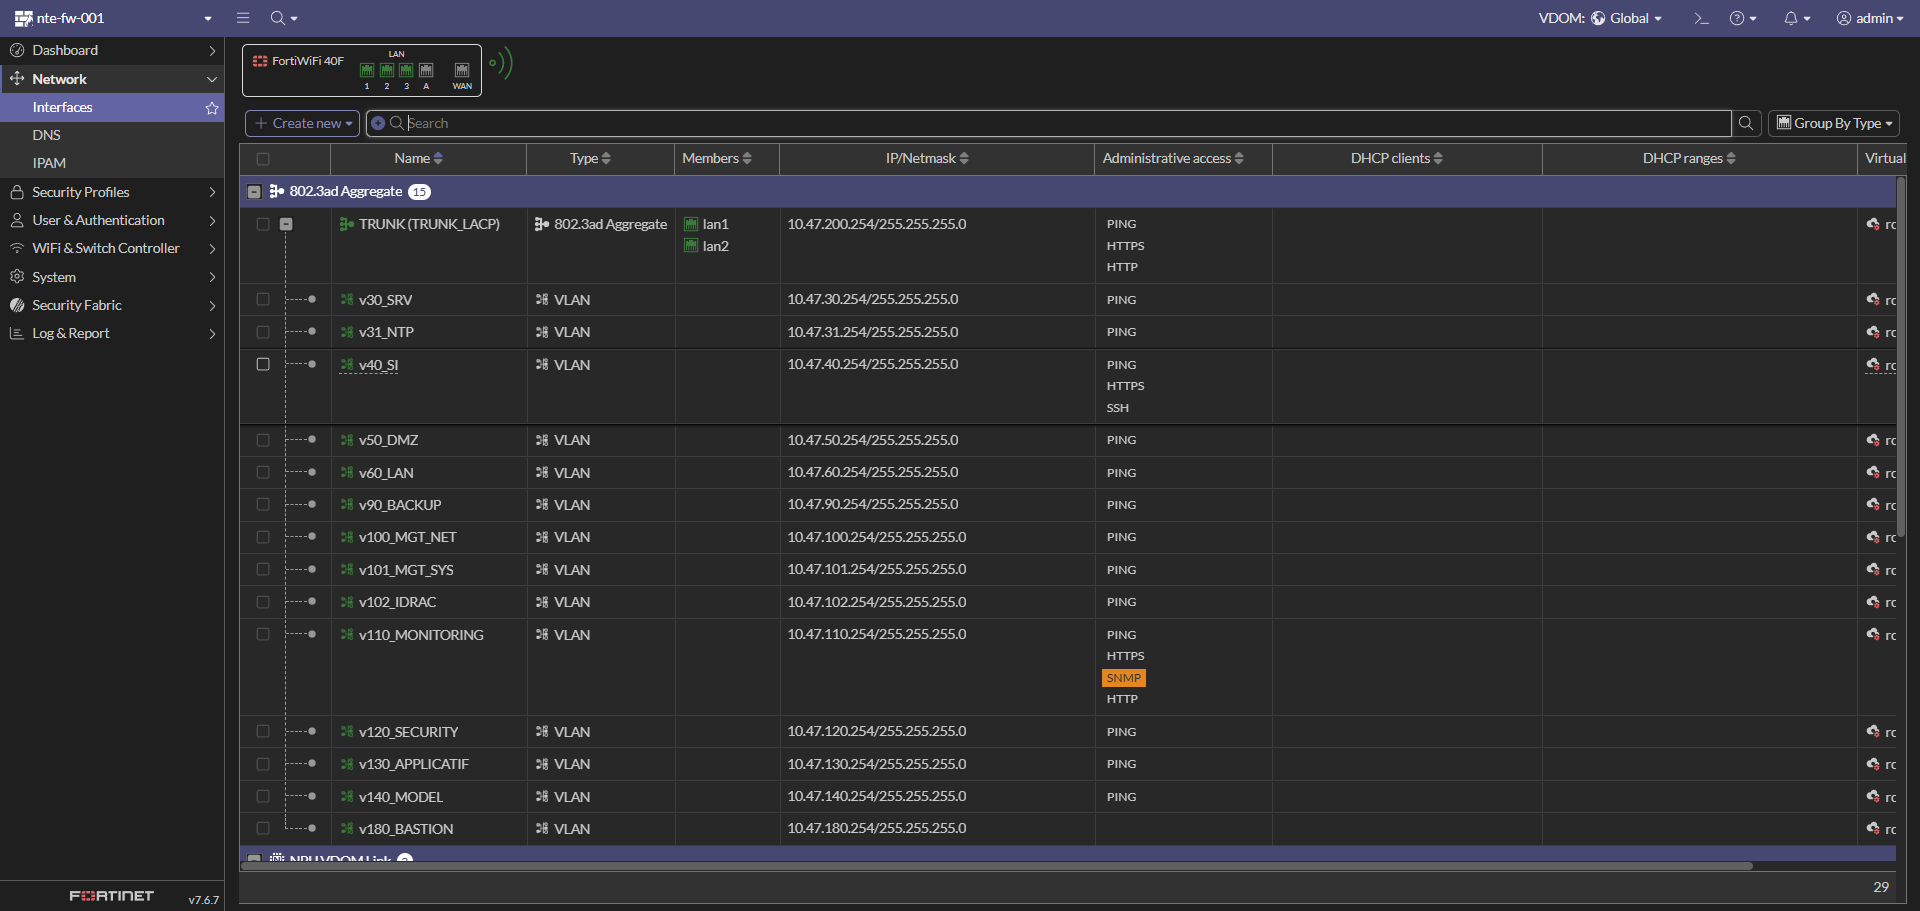Open the Security Profiles menu
The height and width of the screenshot is (911, 1920).
112,192
